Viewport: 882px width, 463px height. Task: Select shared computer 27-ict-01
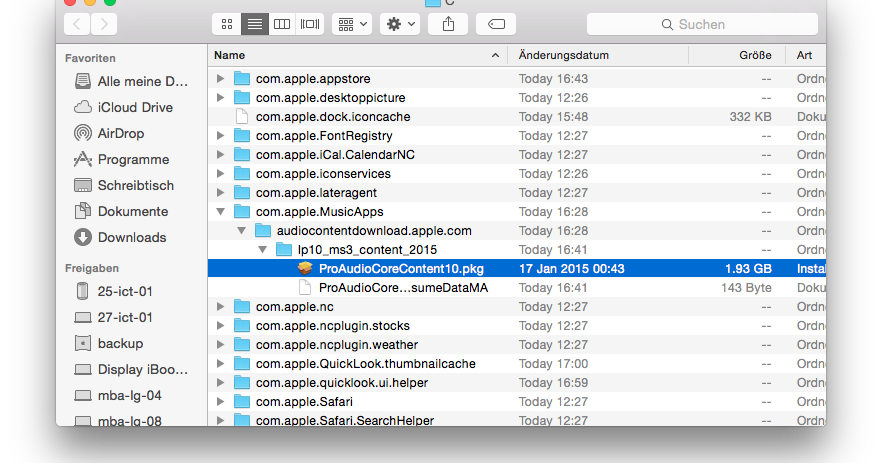114,317
